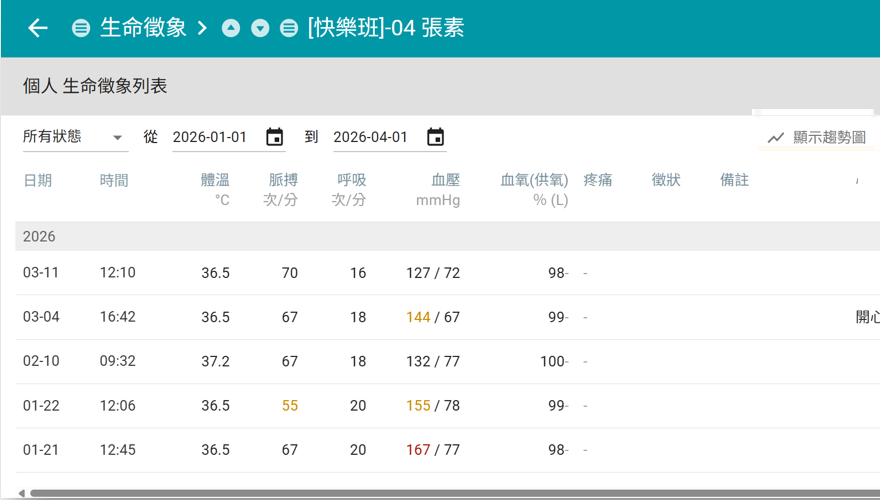Viewport: 880px width, 500px height.
Task: Click the horizontal scrollbar at the bottom
Action: coord(455,493)
